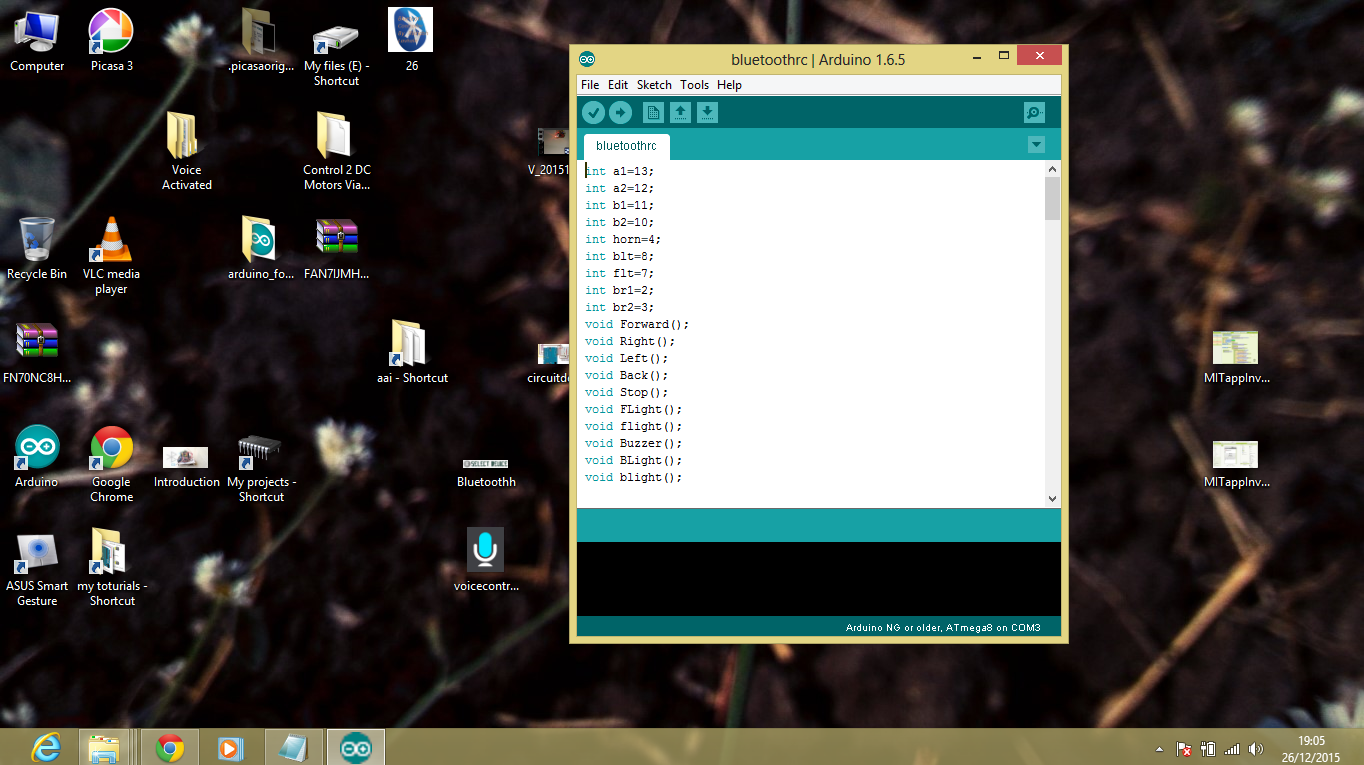This screenshot has width=1364, height=765.
Task: Create a new sketch via toolbar
Action: click(x=653, y=112)
